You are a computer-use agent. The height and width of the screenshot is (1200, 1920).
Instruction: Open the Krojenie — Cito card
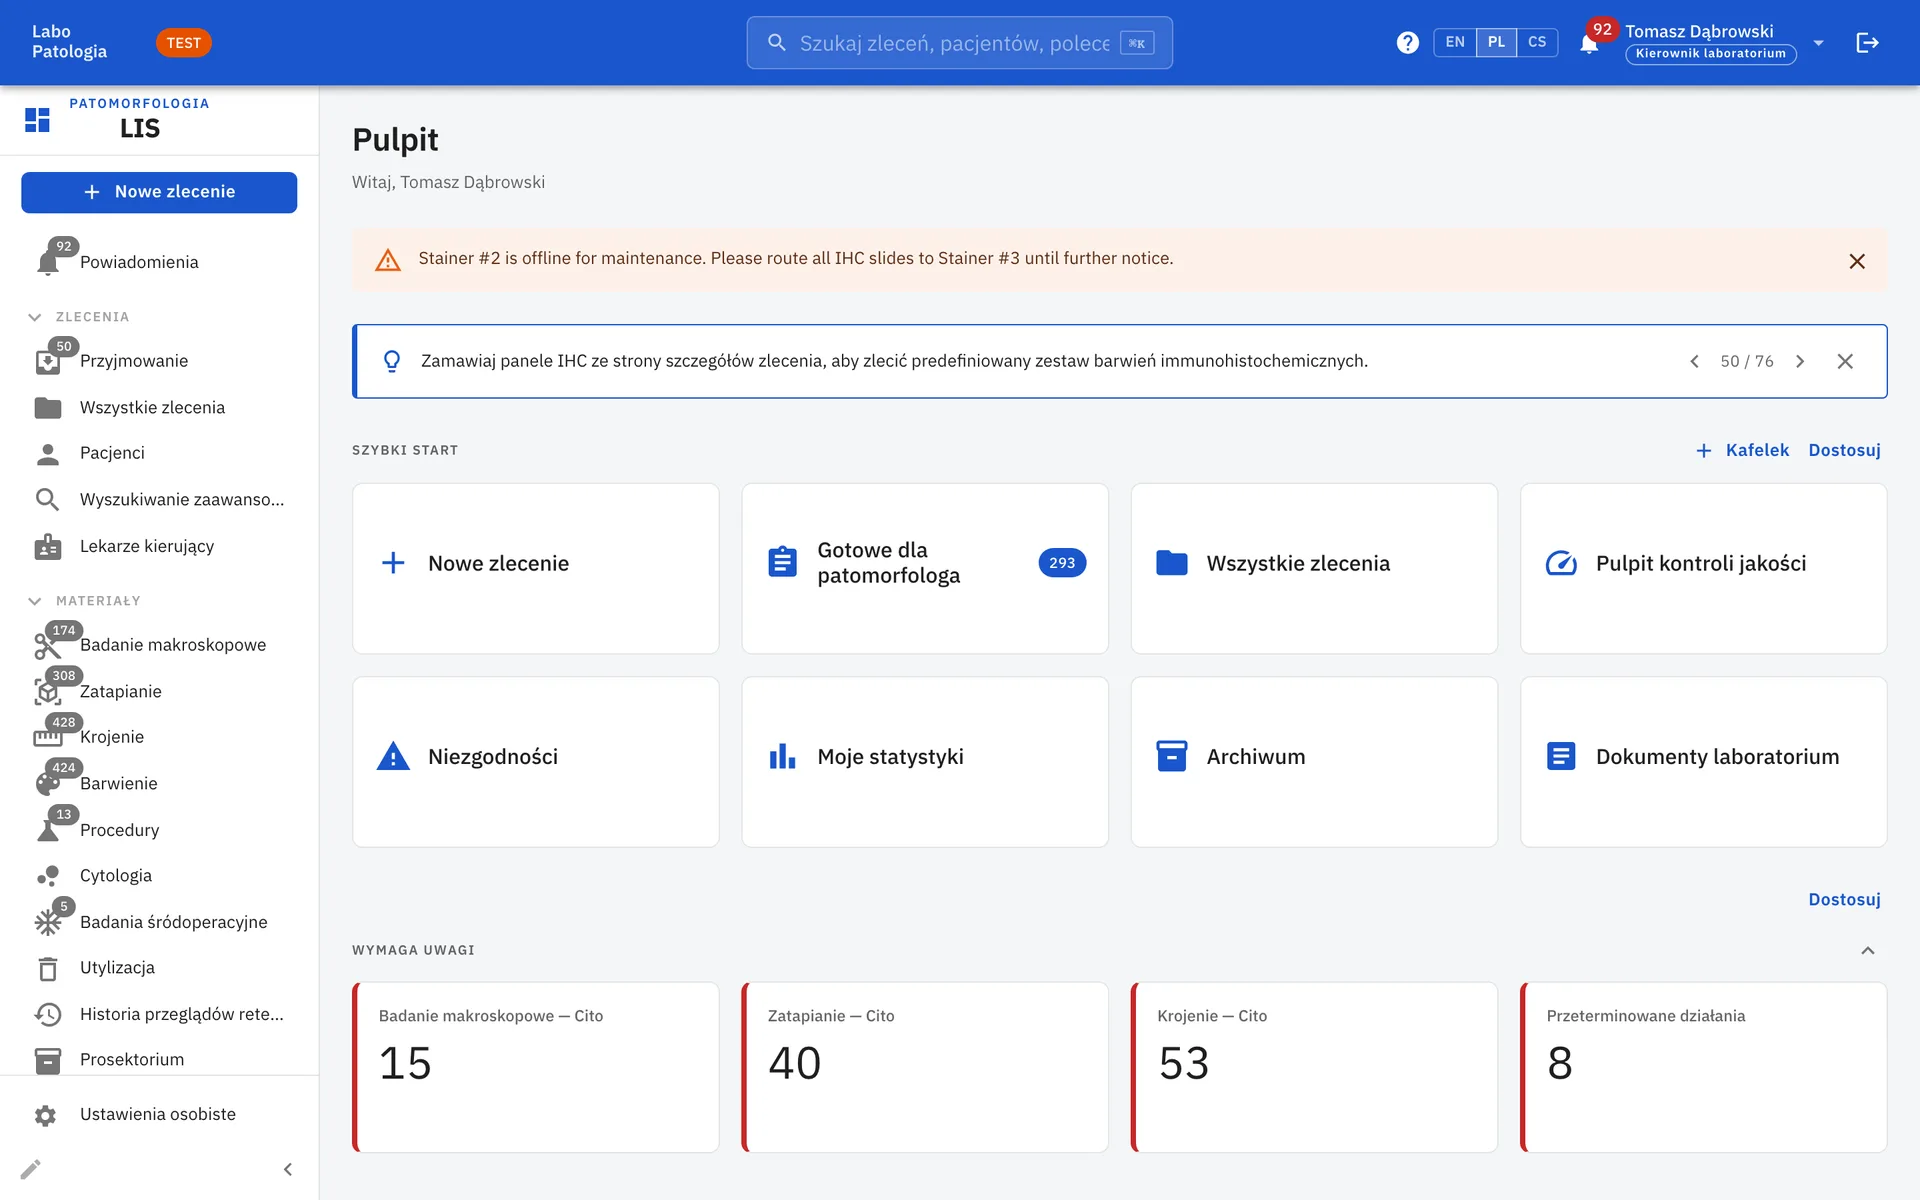(1314, 1067)
